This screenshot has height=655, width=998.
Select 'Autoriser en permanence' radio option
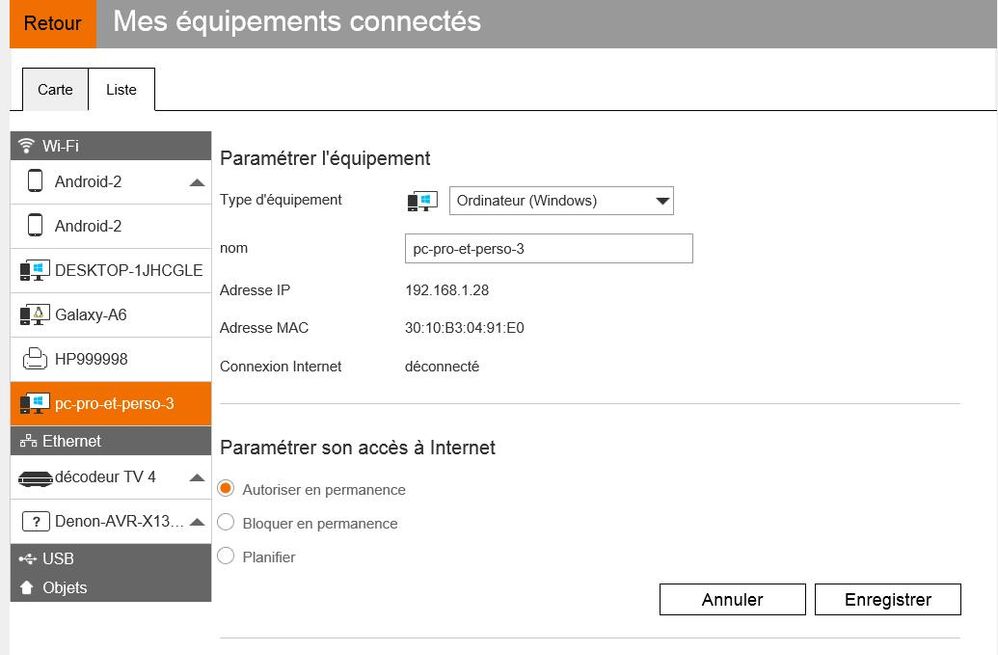point(226,489)
